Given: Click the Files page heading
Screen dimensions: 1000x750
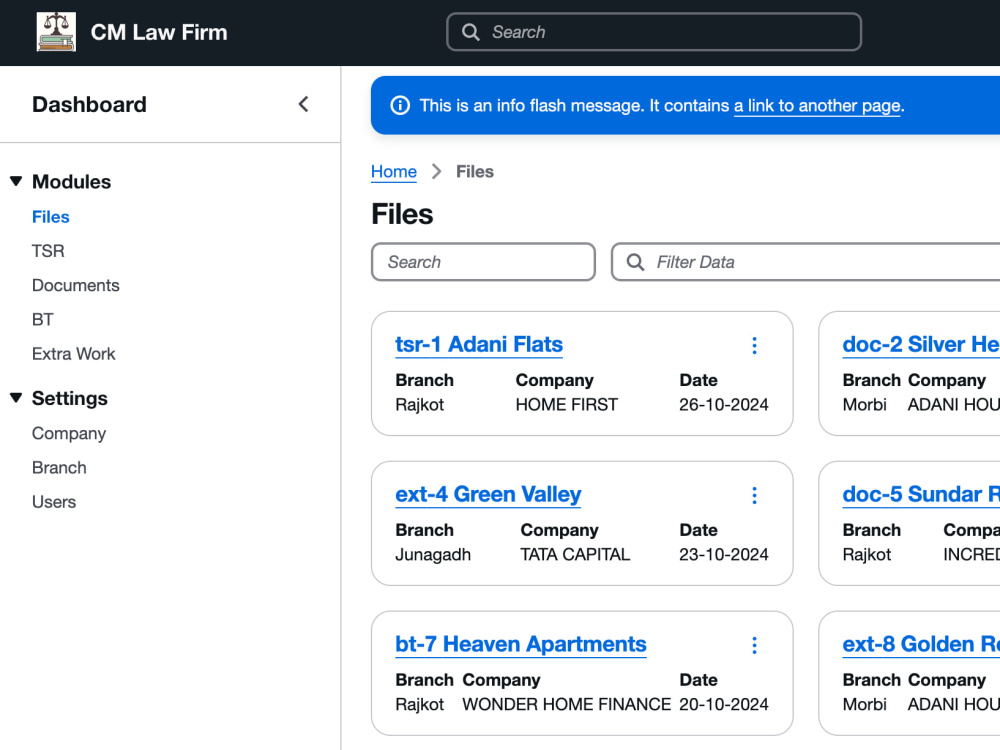Looking at the screenshot, I should 402,214.
